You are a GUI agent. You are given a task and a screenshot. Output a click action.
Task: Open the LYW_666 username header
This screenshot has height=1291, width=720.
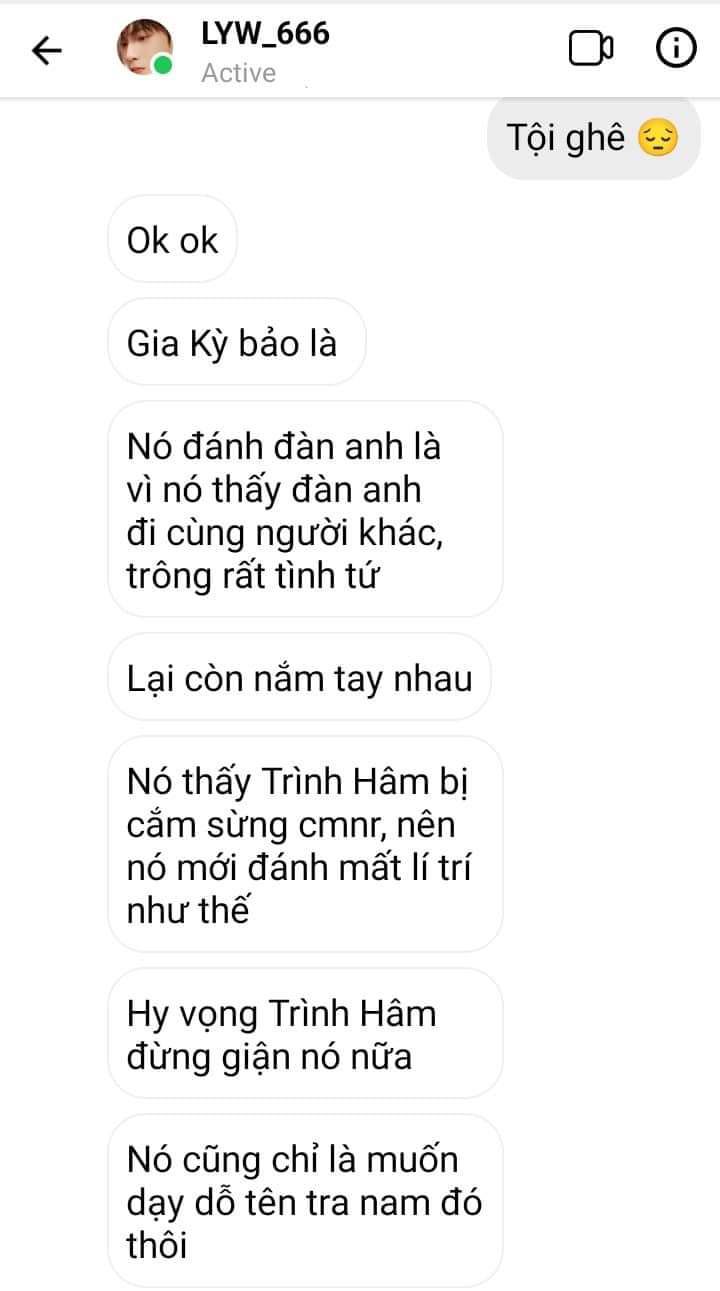pyautogui.click(x=265, y=34)
